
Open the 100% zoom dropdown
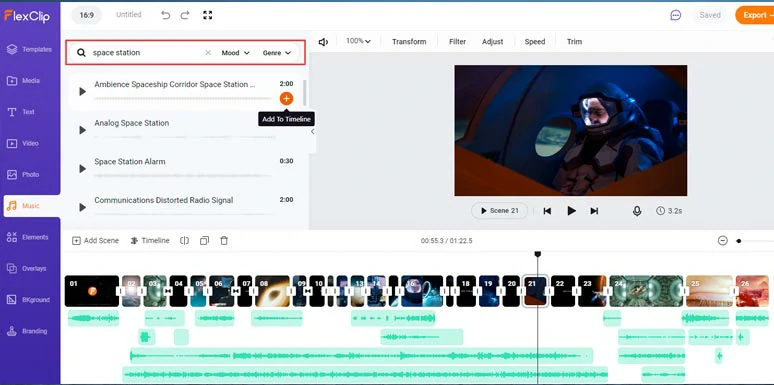[358, 41]
